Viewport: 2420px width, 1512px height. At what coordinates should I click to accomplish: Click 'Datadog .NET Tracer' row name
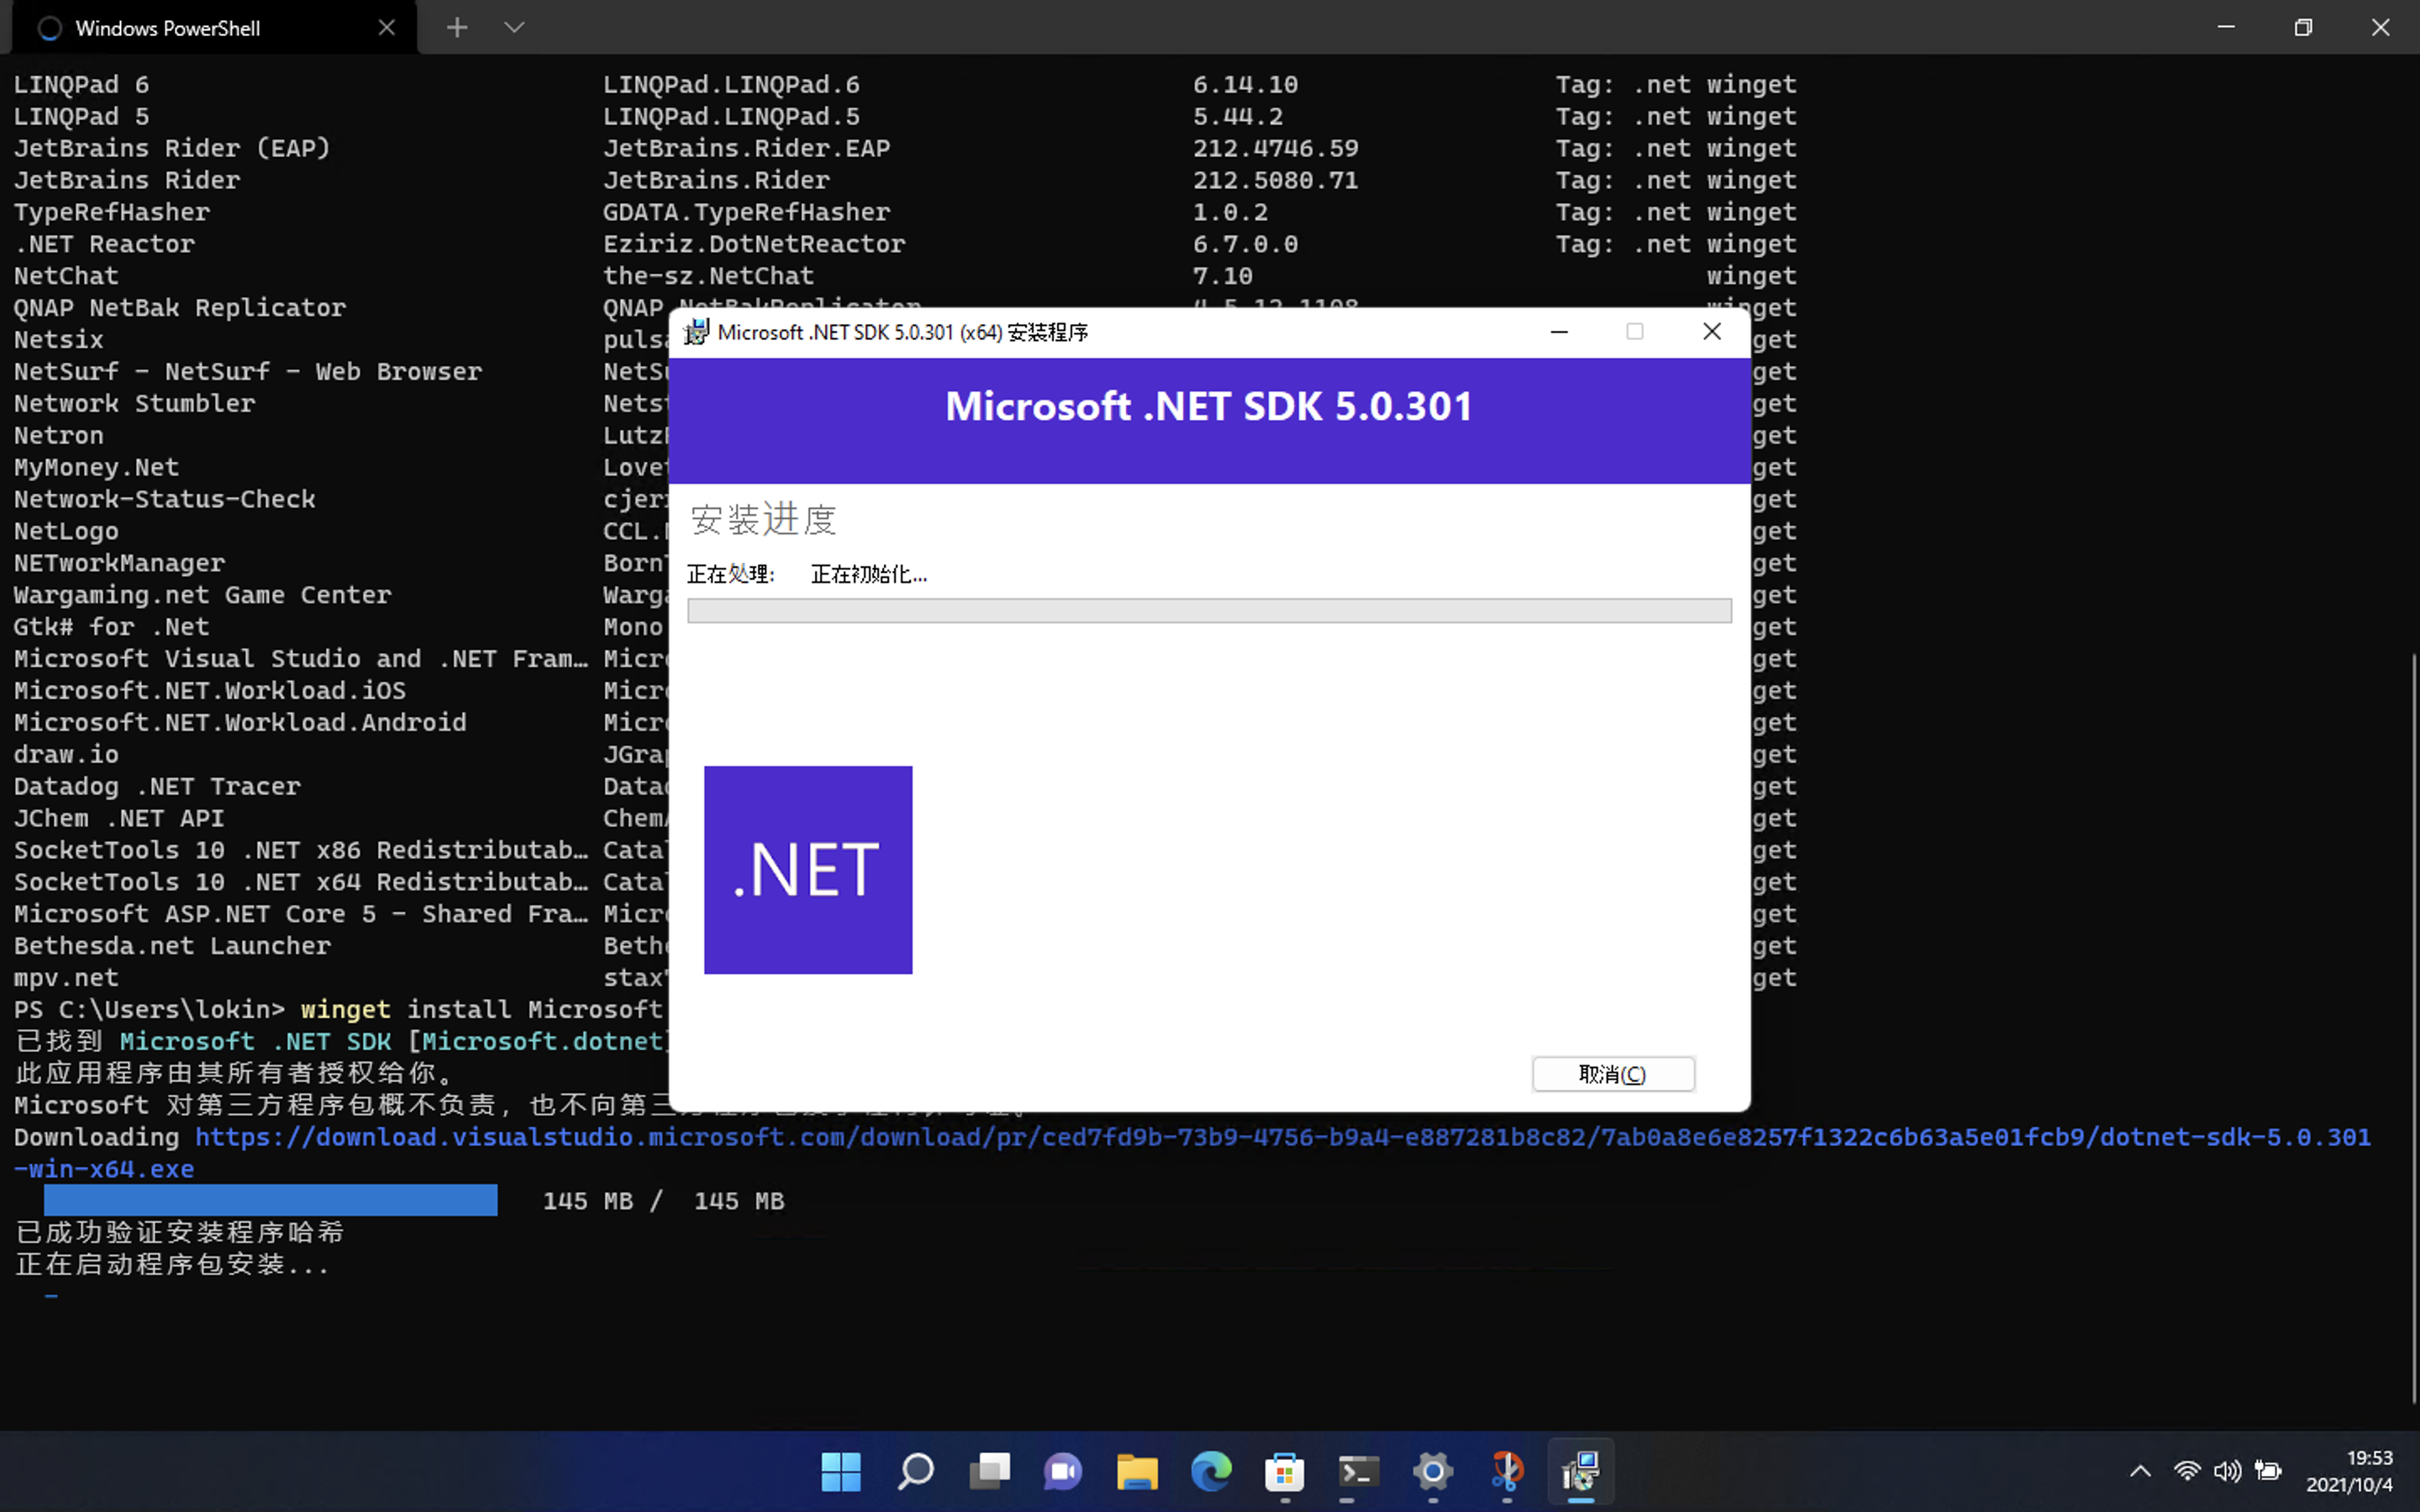[157, 786]
